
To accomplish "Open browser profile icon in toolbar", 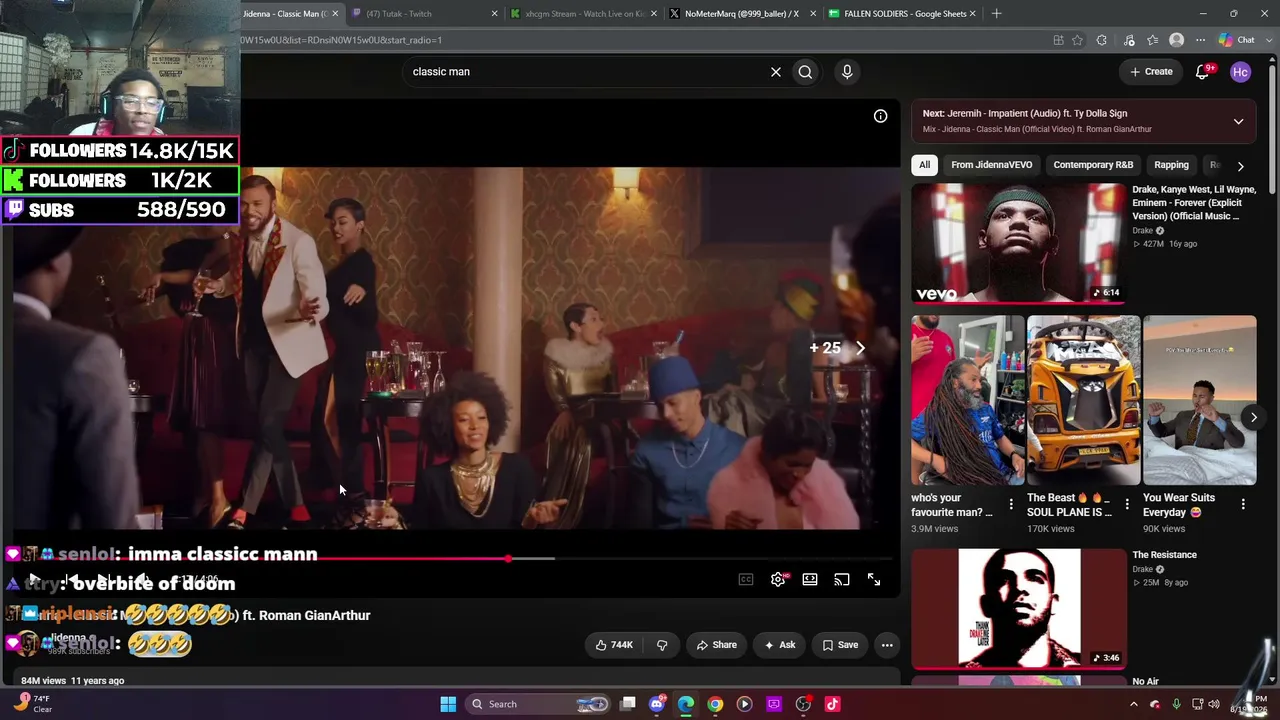I will (x=1177, y=40).
